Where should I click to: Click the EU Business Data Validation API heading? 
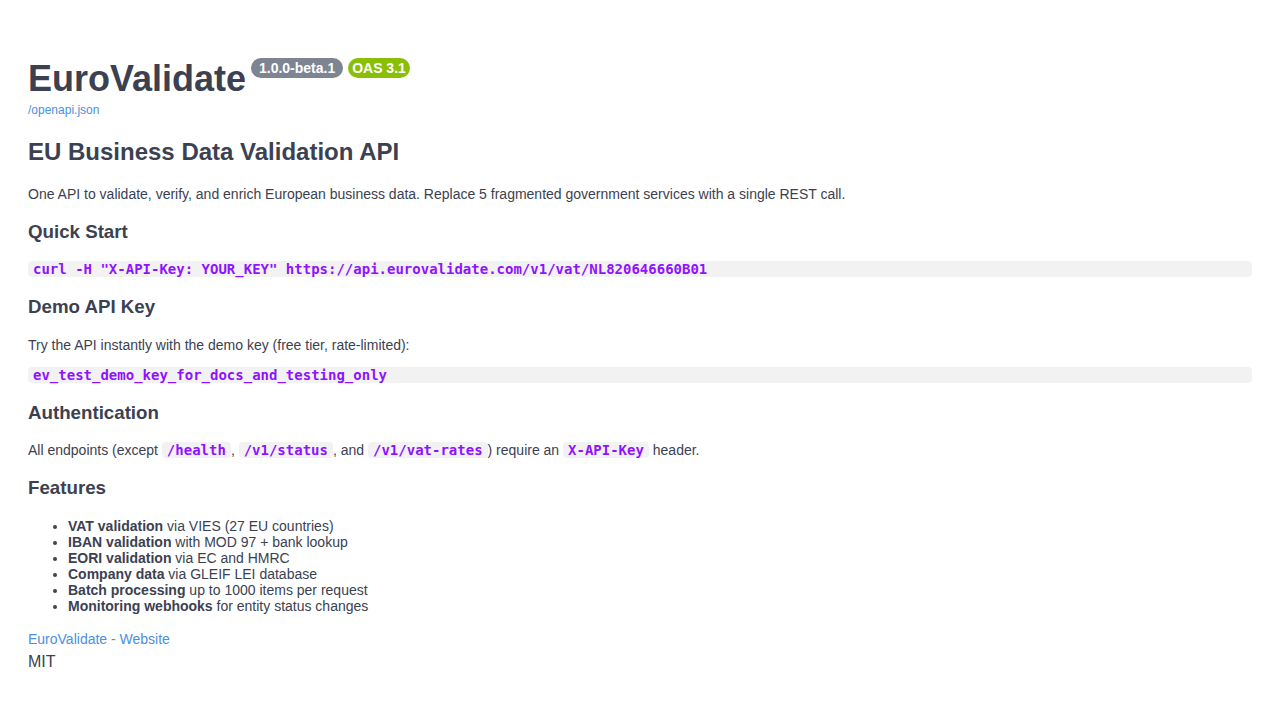[214, 152]
